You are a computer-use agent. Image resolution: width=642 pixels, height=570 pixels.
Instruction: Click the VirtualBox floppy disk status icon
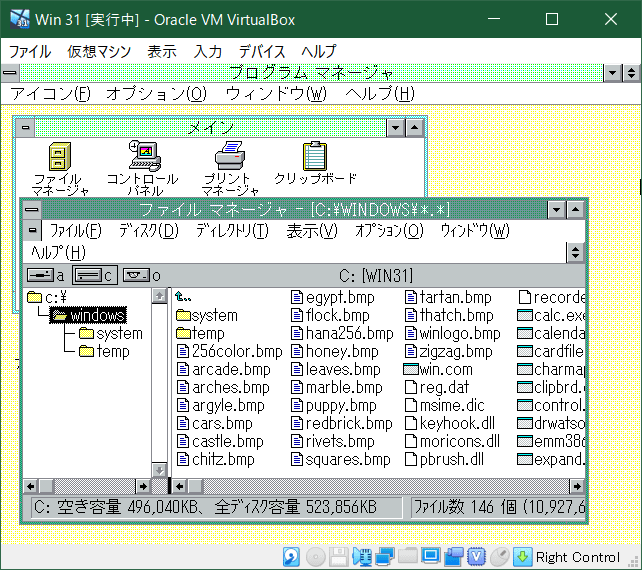339,557
